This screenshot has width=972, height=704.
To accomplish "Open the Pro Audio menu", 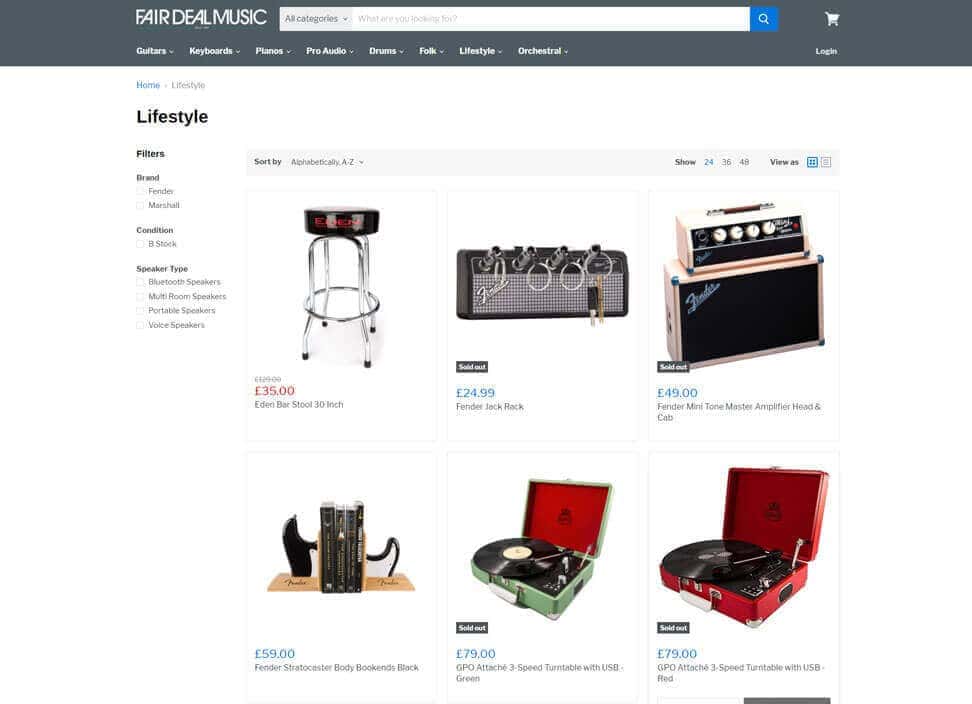I will pos(330,51).
